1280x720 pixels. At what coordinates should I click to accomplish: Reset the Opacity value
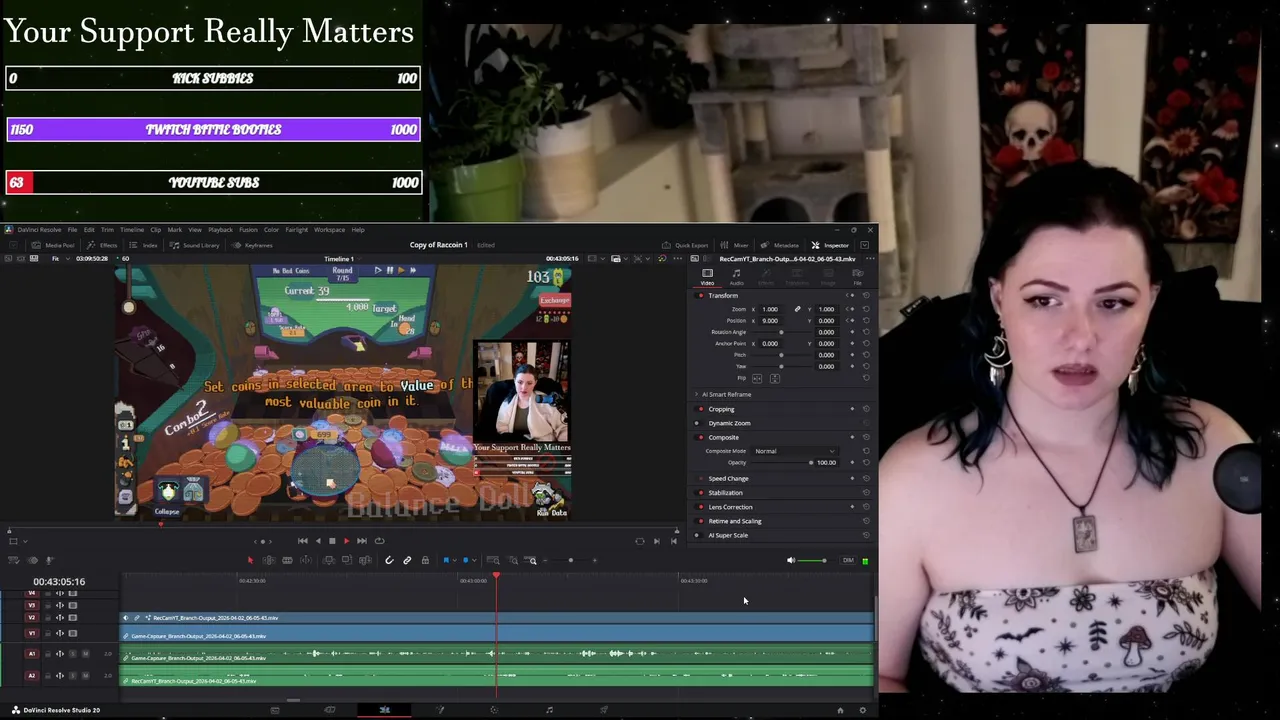tap(866, 462)
